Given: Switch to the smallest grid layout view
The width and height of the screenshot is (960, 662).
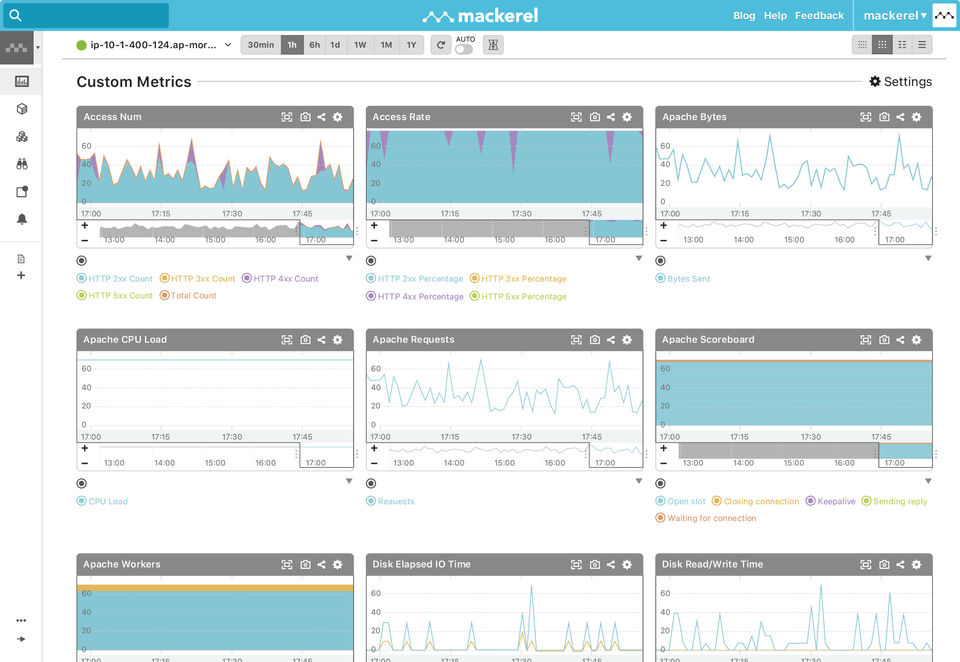Looking at the screenshot, I should [x=862, y=45].
